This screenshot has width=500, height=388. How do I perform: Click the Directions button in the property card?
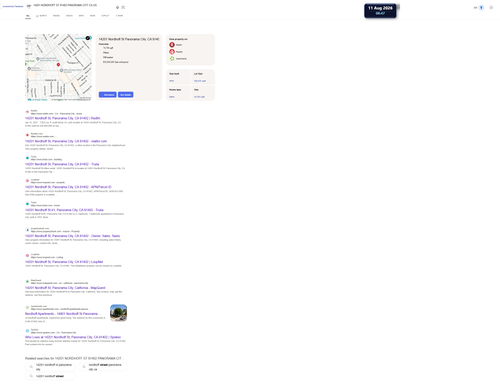point(108,95)
